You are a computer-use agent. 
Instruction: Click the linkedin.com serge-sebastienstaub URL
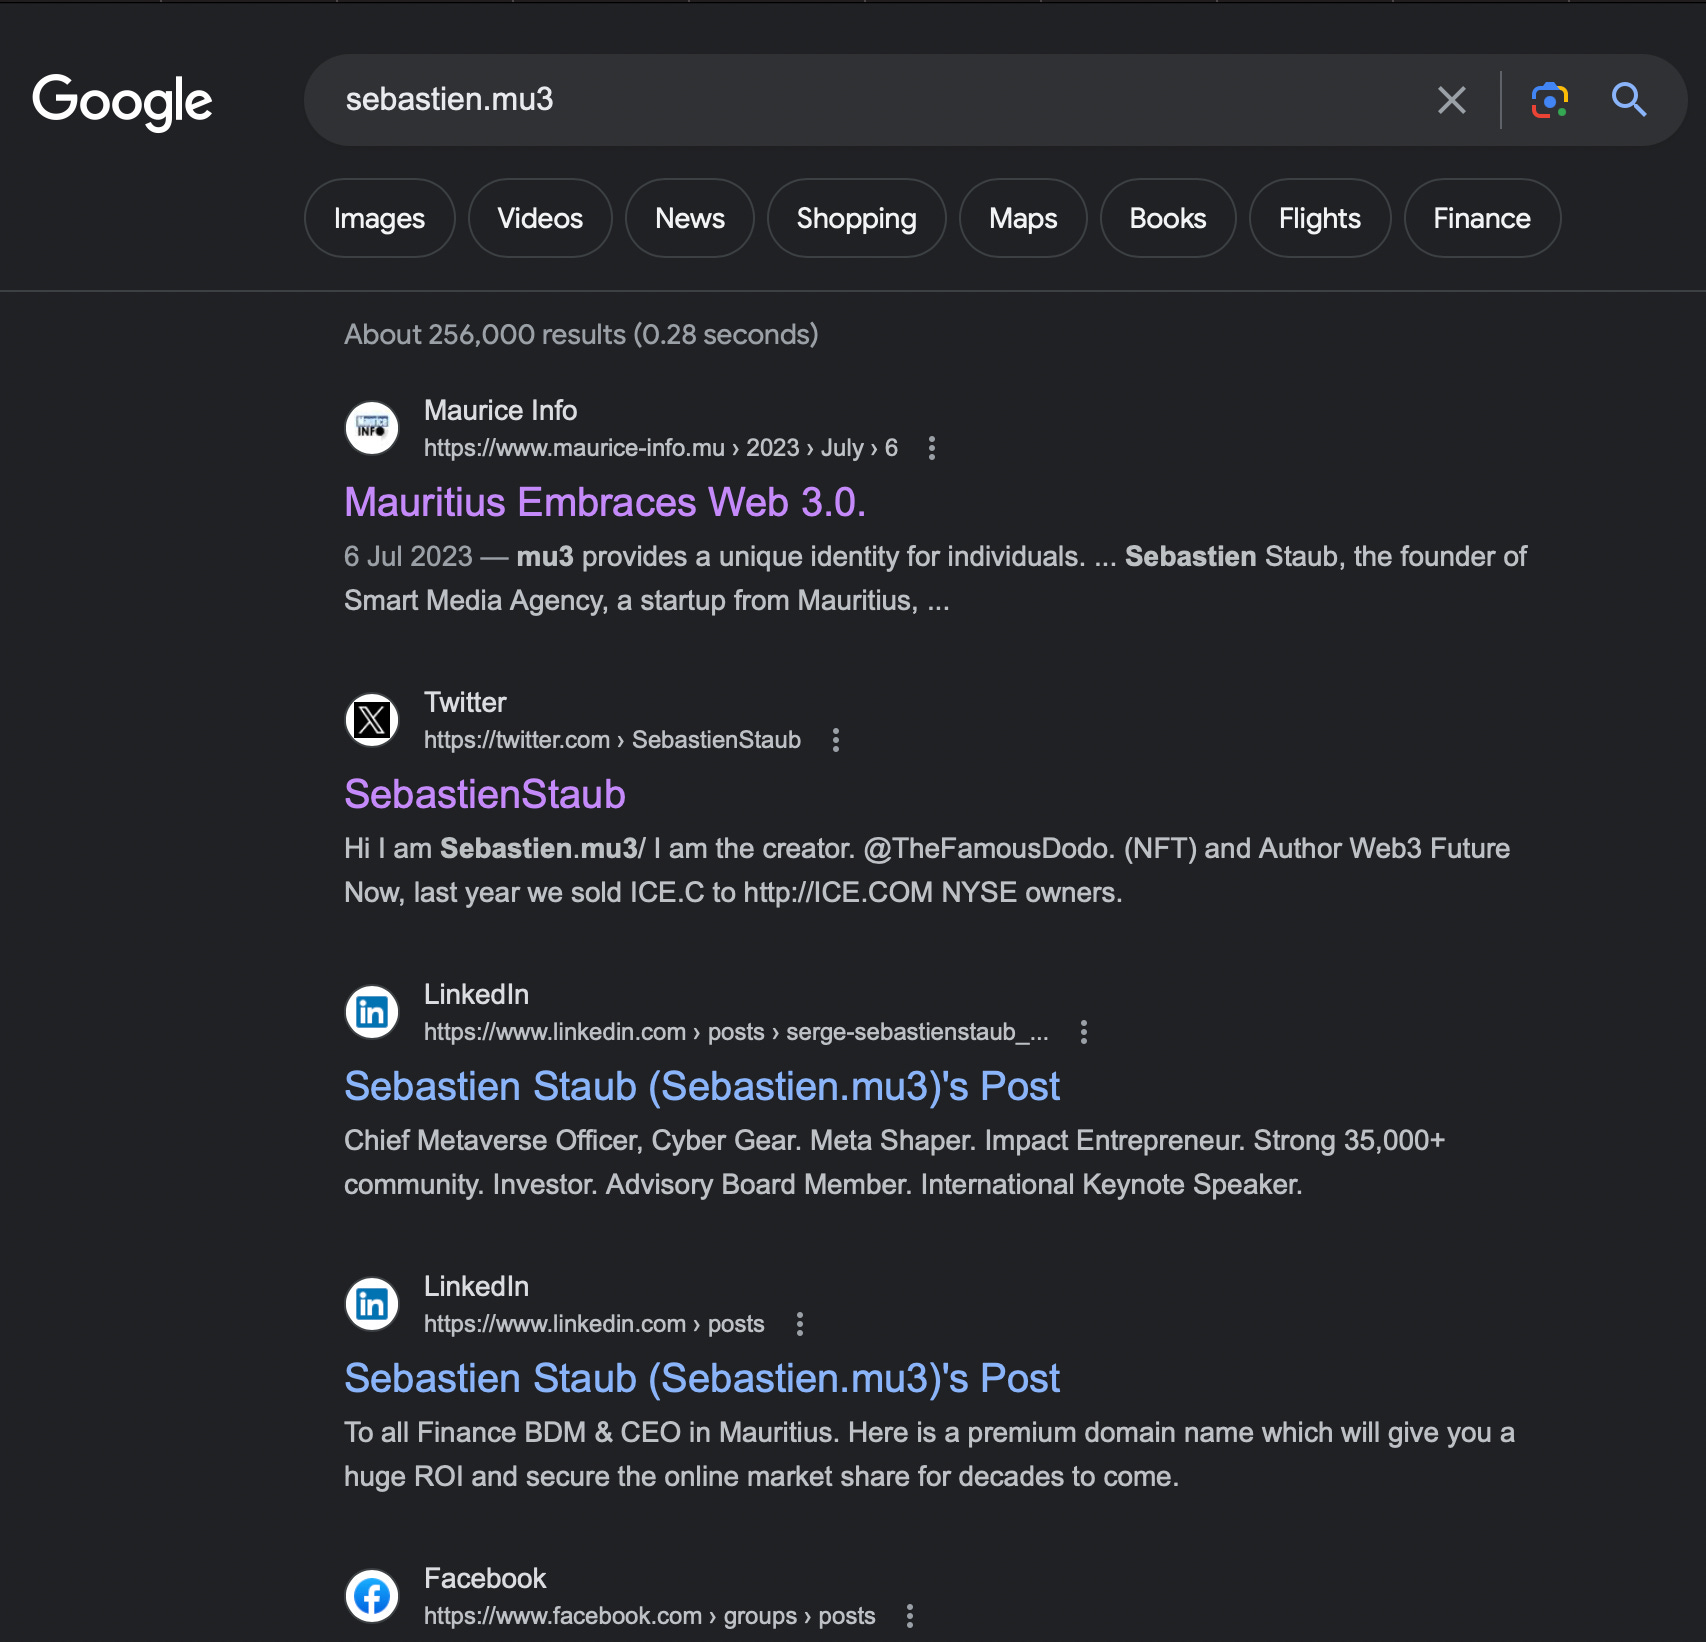736,1032
